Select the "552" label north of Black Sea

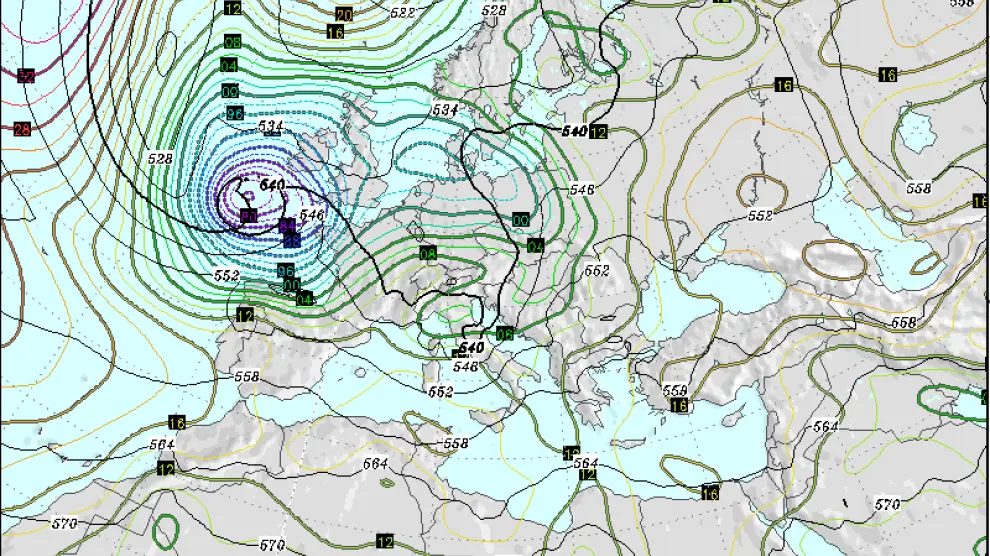click(760, 215)
